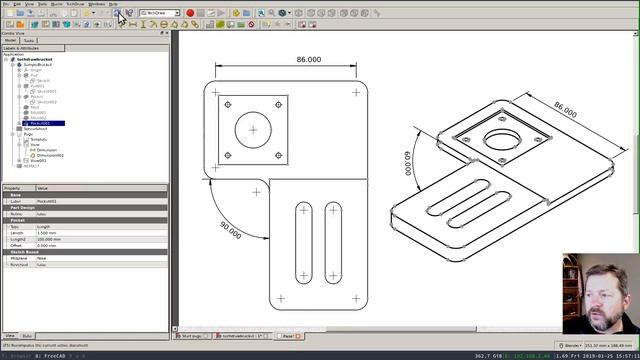Click the What's This help cursor icon
This screenshot has height=360, width=640.
coord(129,13)
